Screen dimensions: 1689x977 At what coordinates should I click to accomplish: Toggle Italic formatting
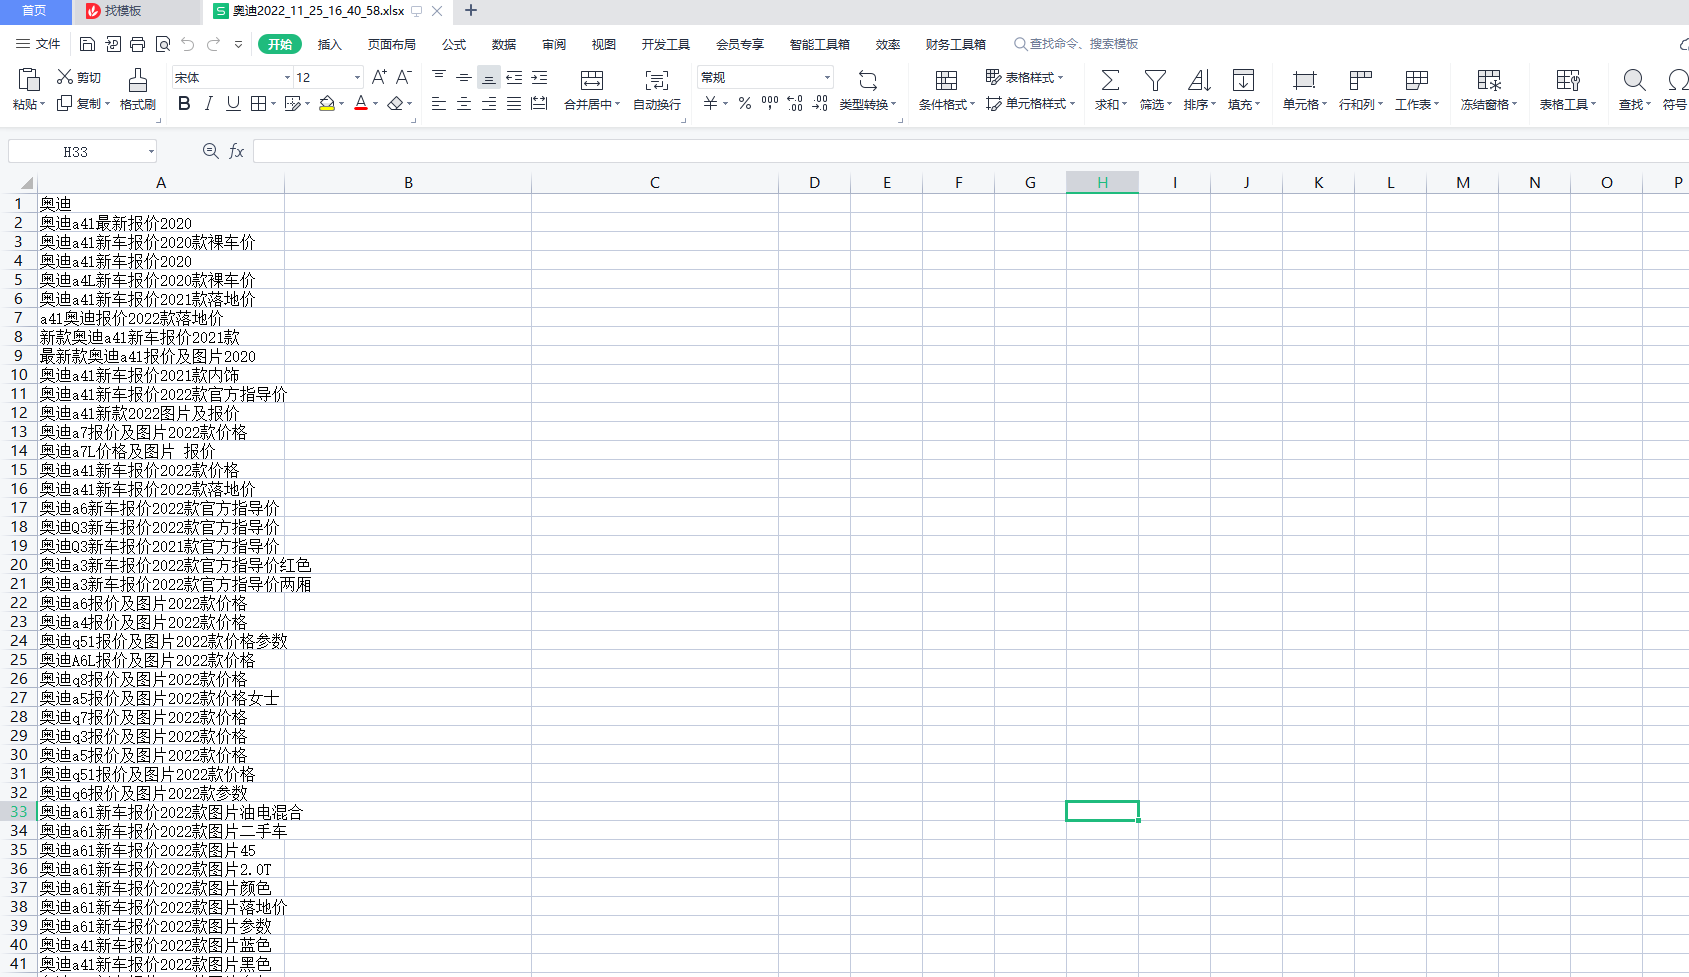pos(208,103)
